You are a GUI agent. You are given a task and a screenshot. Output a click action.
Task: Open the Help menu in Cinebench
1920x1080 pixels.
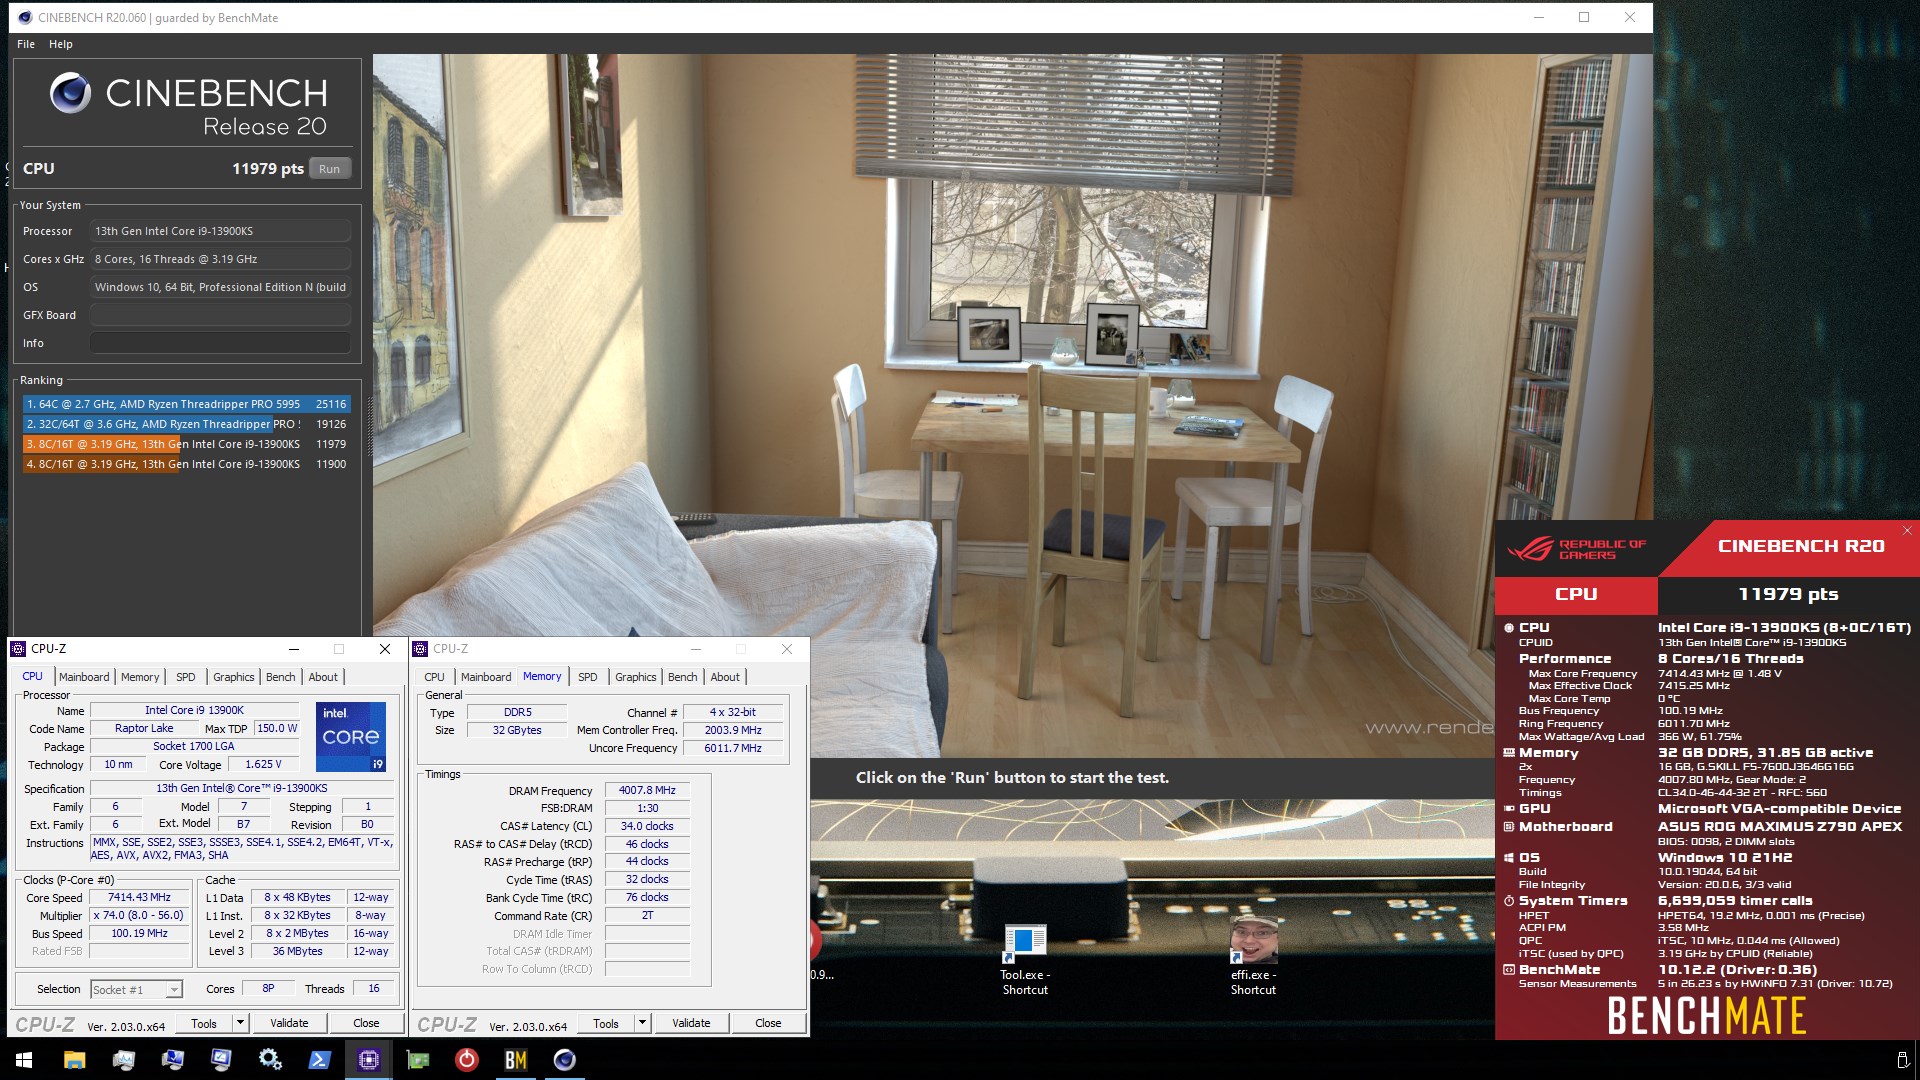point(61,44)
